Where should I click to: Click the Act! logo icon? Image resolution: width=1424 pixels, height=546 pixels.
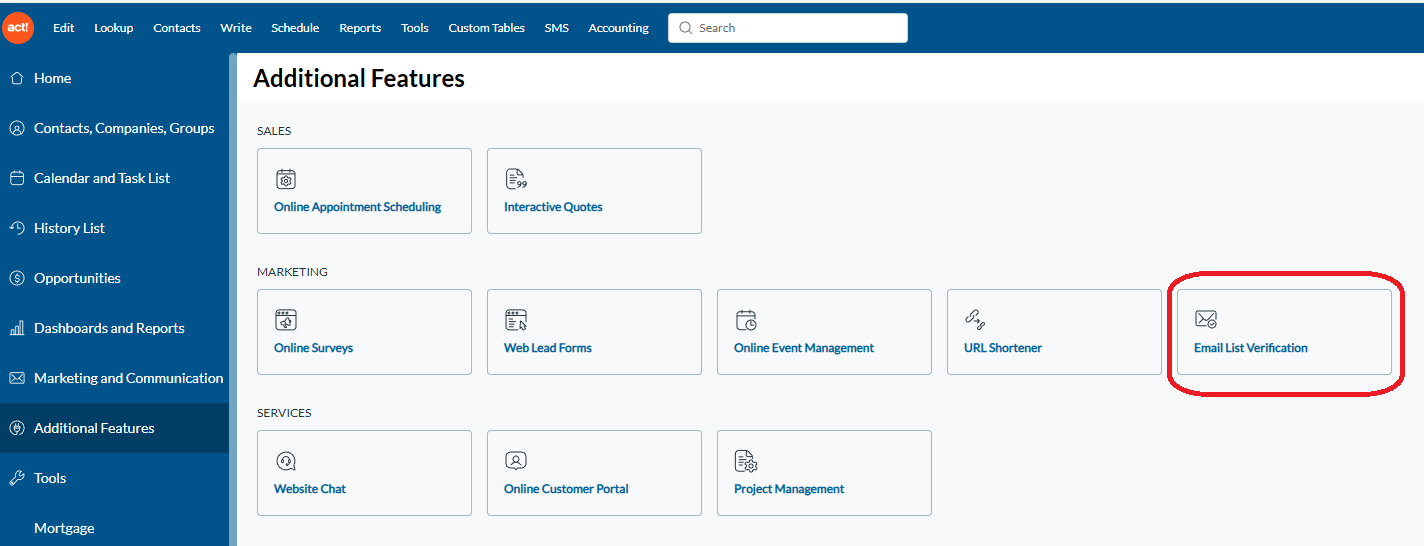coord(18,28)
